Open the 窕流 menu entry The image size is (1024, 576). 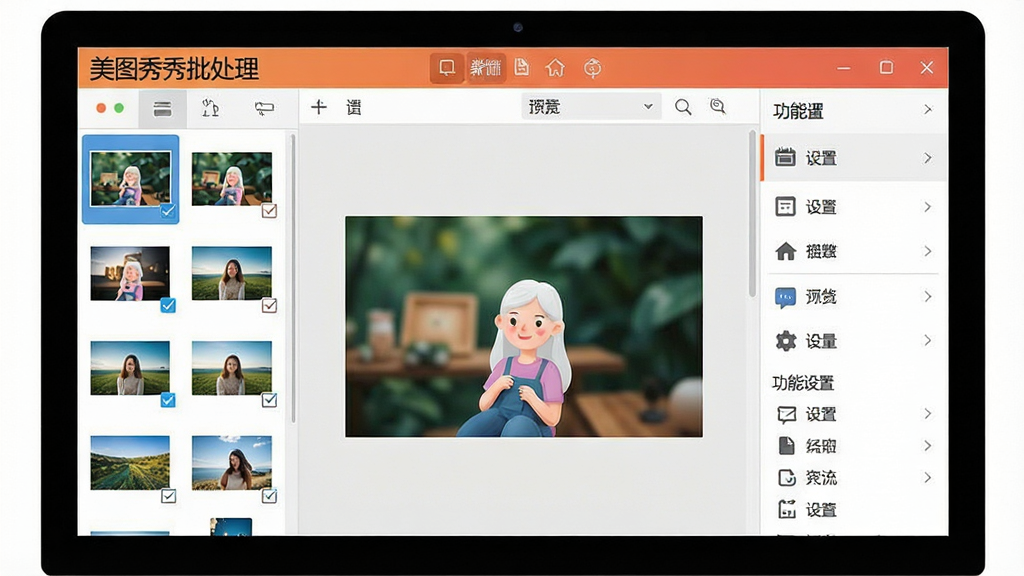[x=822, y=477]
